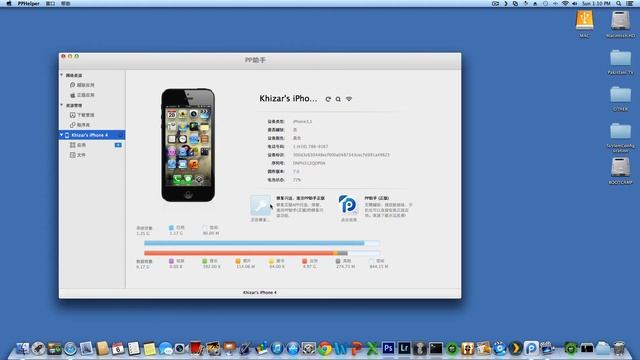Open Lightroom from the Dock

[x=404, y=348]
